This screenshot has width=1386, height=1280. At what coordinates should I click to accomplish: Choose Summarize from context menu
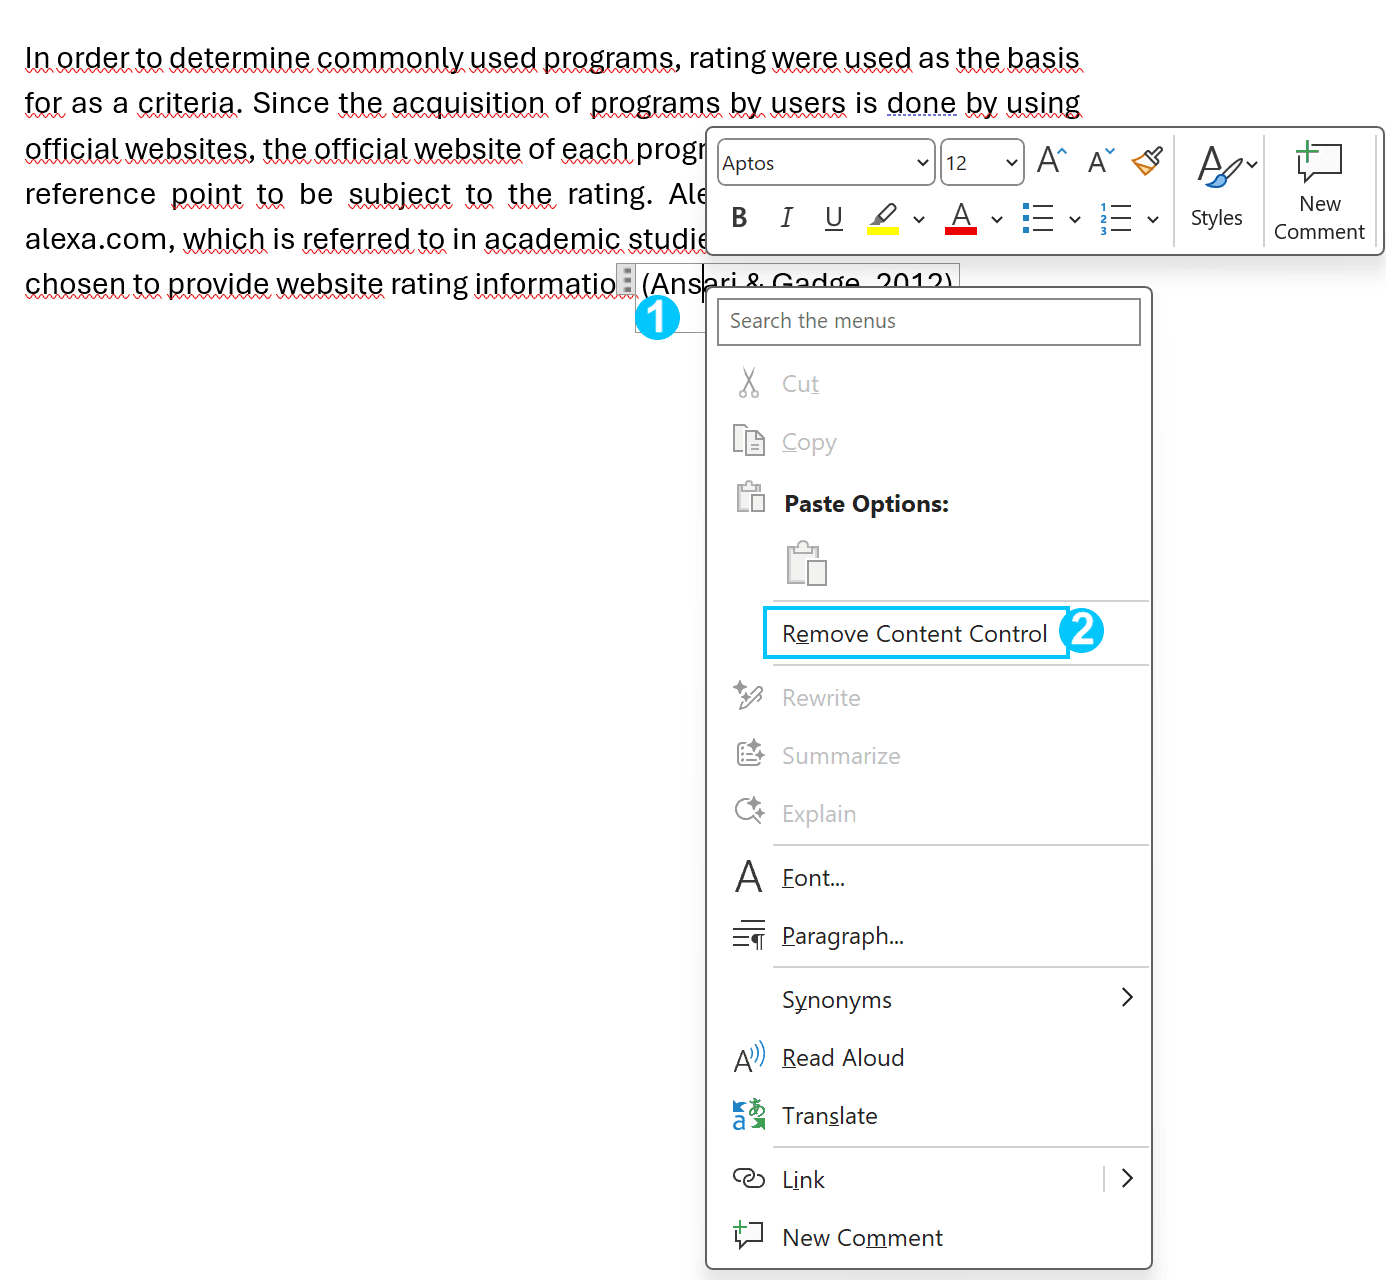pyautogui.click(x=841, y=756)
